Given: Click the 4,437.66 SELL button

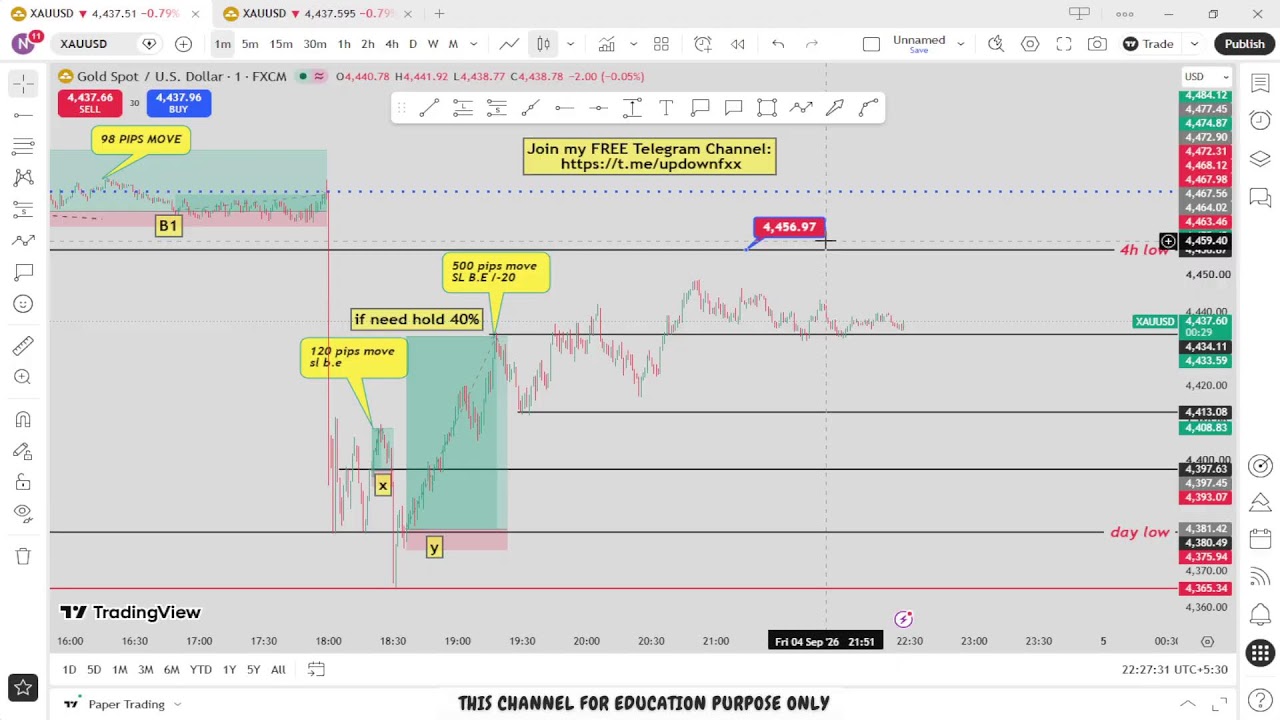Looking at the screenshot, I should point(90,103).
